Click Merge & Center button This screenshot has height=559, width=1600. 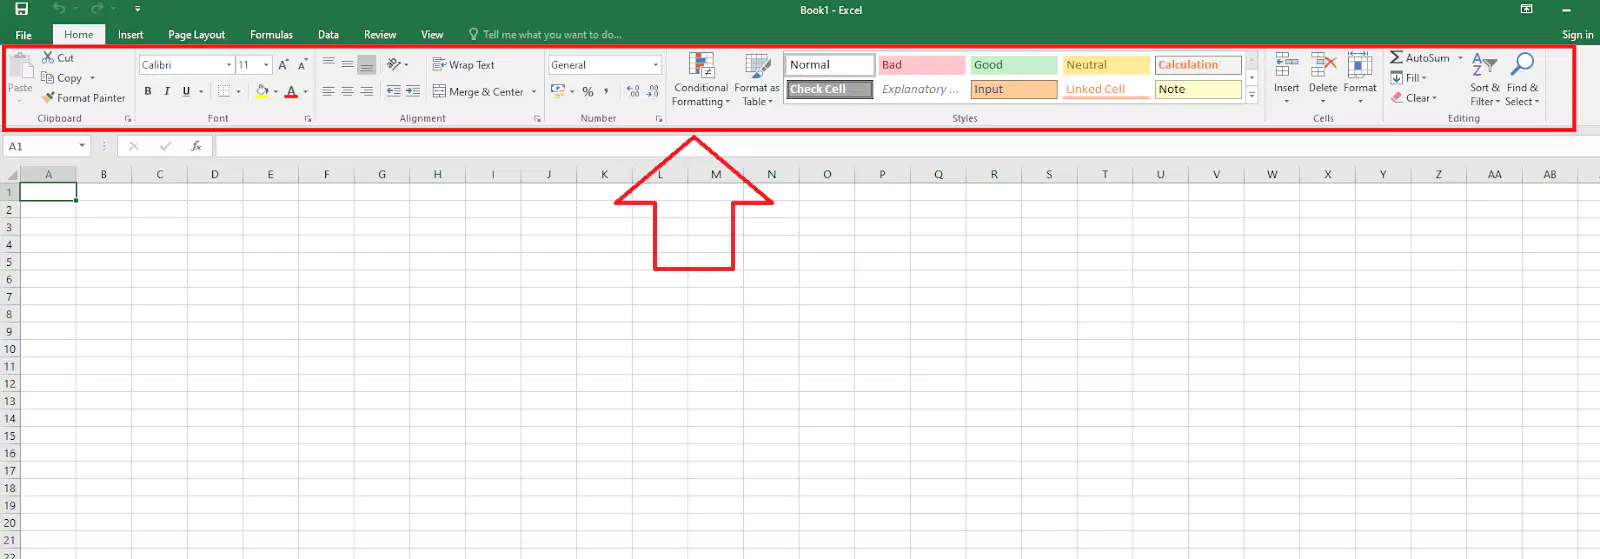(479, 91)
